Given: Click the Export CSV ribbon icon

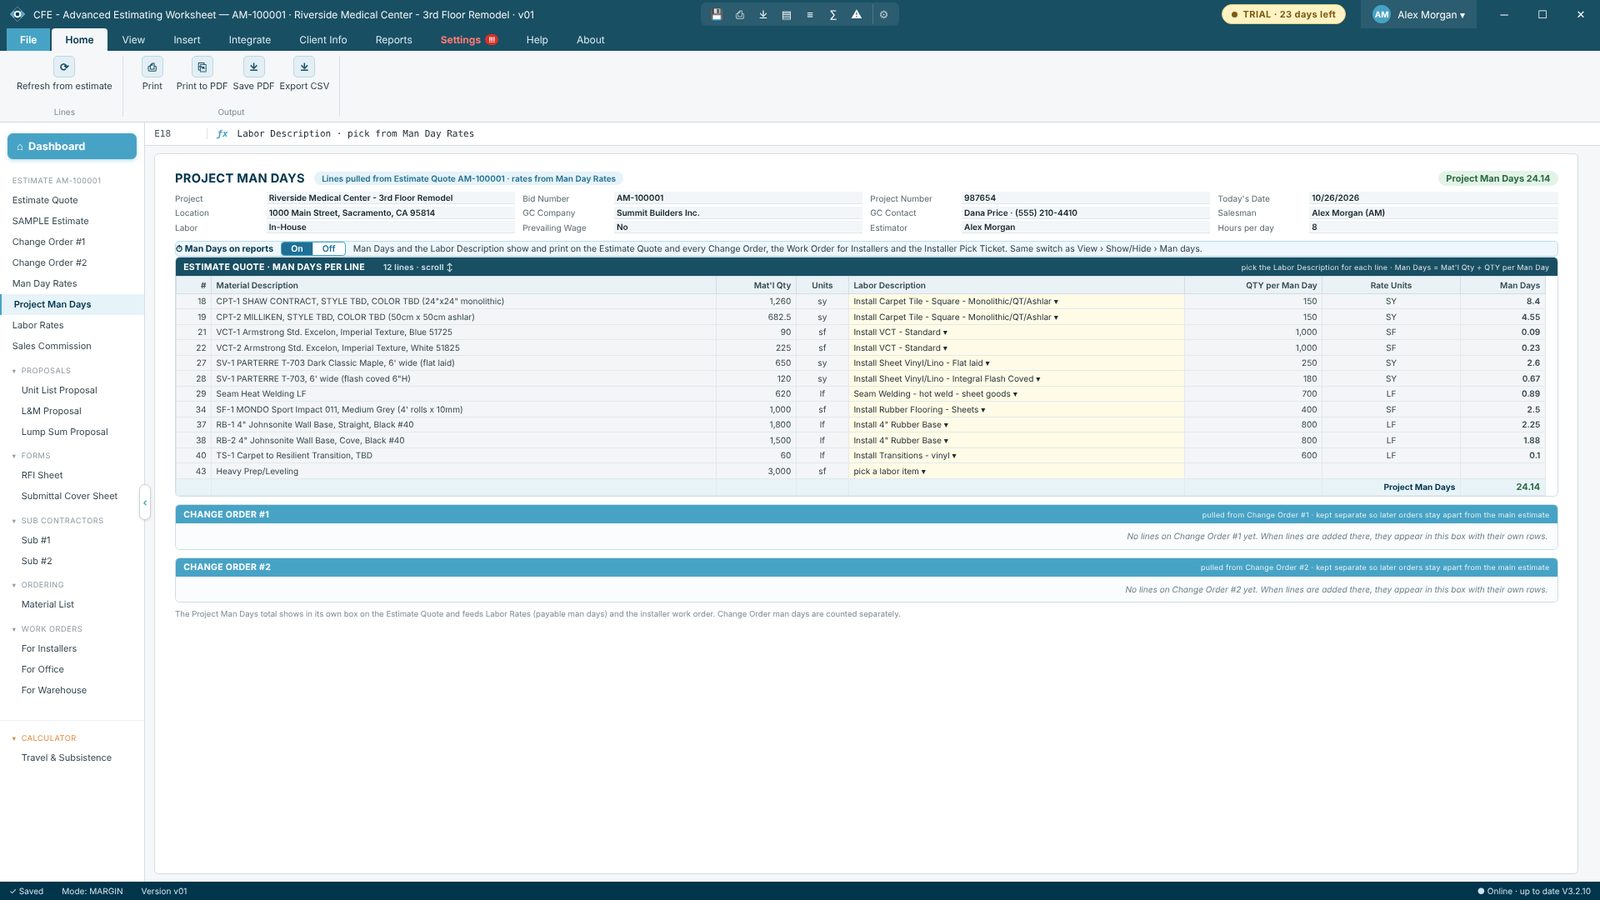Looking at the screenshot, I should pyautogui.click(x=304, y=67).
